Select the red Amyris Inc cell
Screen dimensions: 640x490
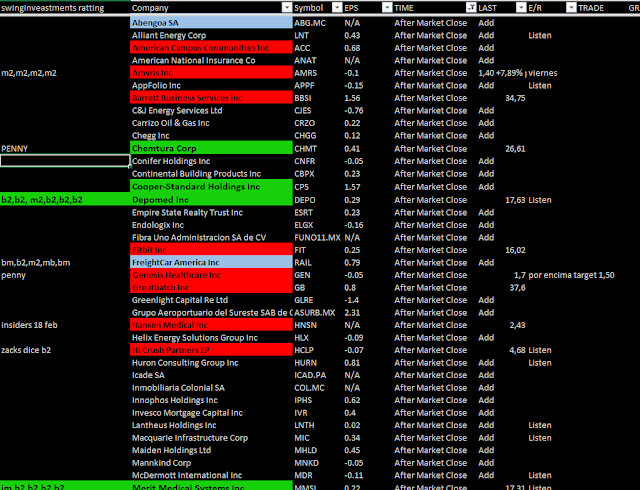[211, 73]
